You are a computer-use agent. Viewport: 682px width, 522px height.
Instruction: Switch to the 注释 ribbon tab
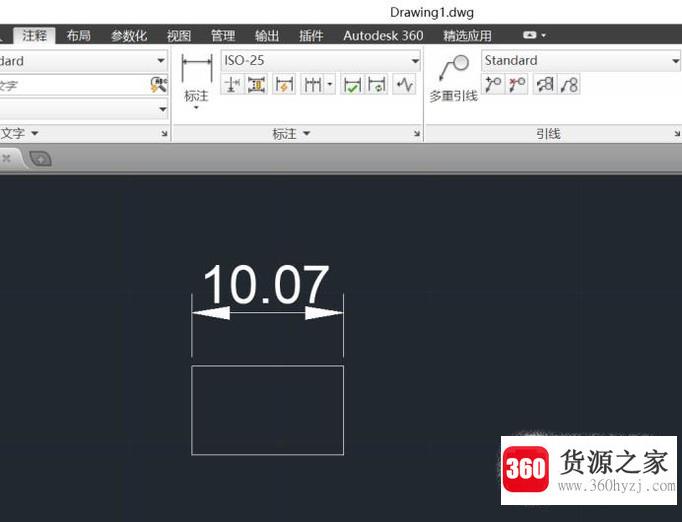click(x=34, y=35)
